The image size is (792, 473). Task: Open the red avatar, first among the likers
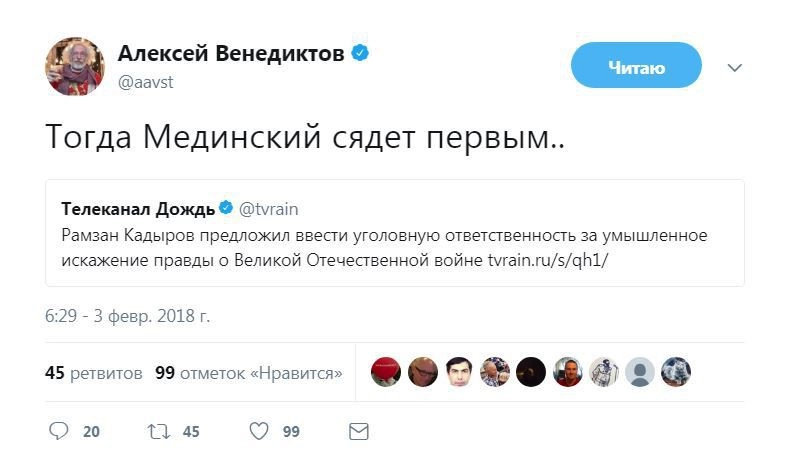(386, 372)
